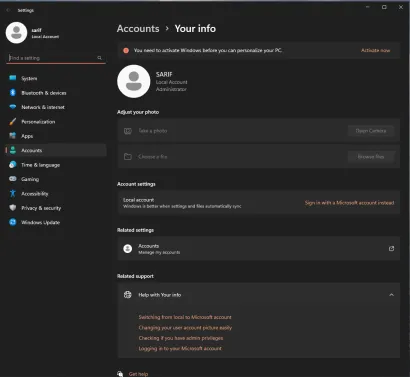Collapse Help with Your info section
Viewport: 410px width, 377px height.
tap(391, 295)
